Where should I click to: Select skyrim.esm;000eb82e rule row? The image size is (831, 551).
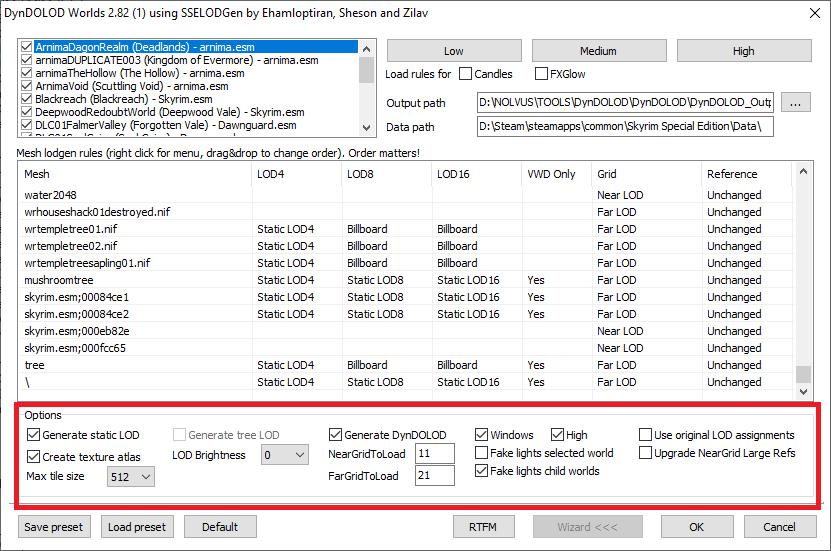click(x=407, y=331)
